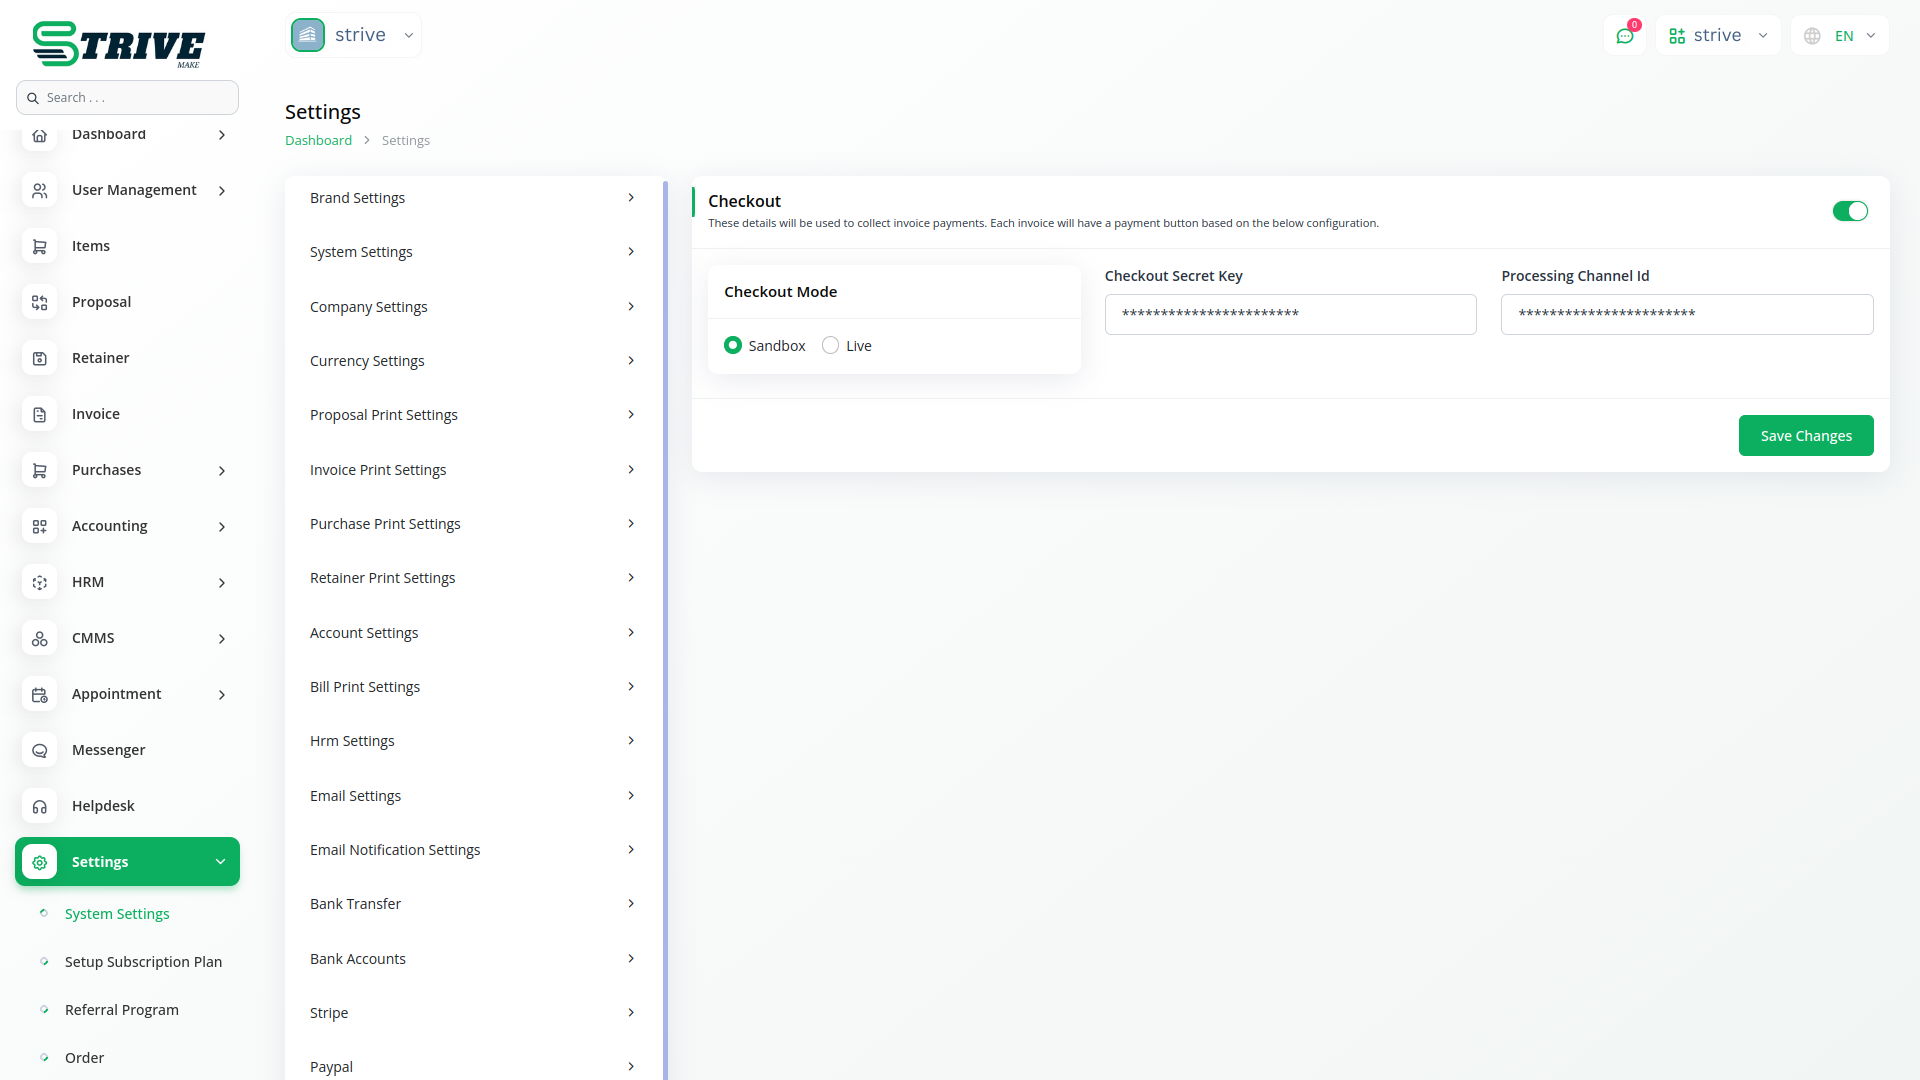This screenshot has height=1080, width=1920.
Task: Open Email Settings section
Action: point(472,796)
